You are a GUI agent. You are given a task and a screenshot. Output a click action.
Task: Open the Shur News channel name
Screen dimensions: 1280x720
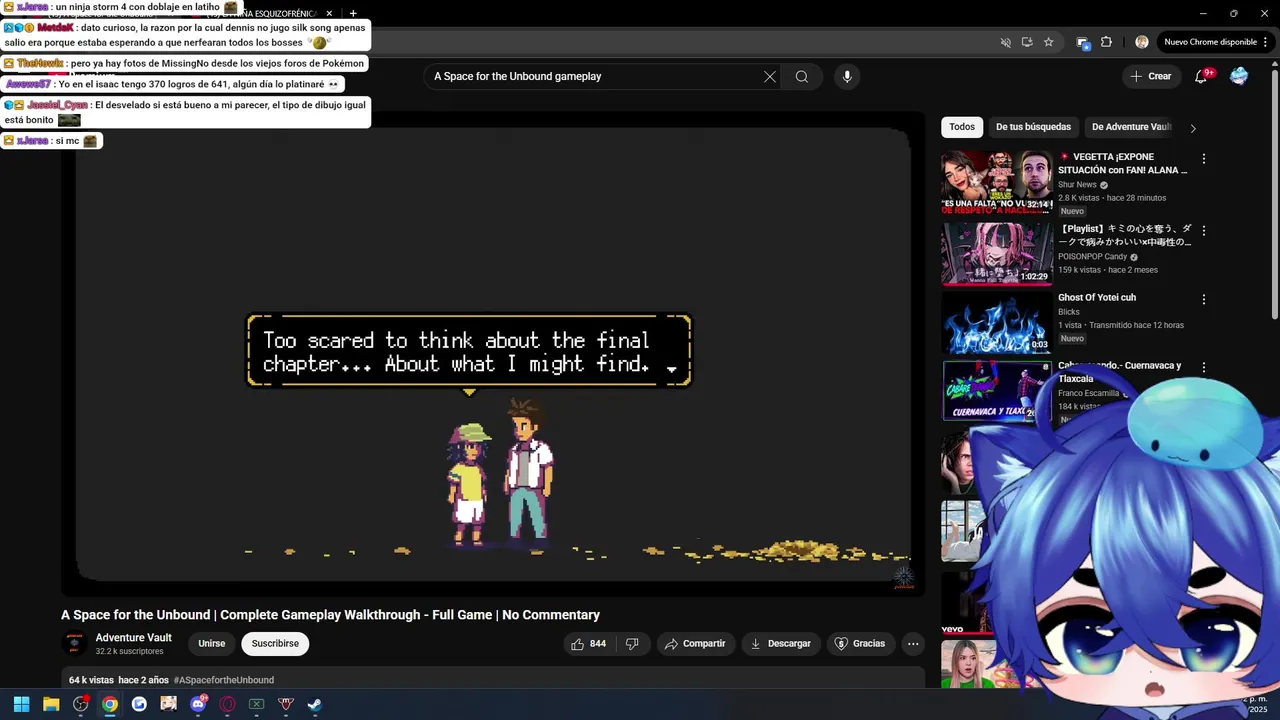pos(1077,185)
